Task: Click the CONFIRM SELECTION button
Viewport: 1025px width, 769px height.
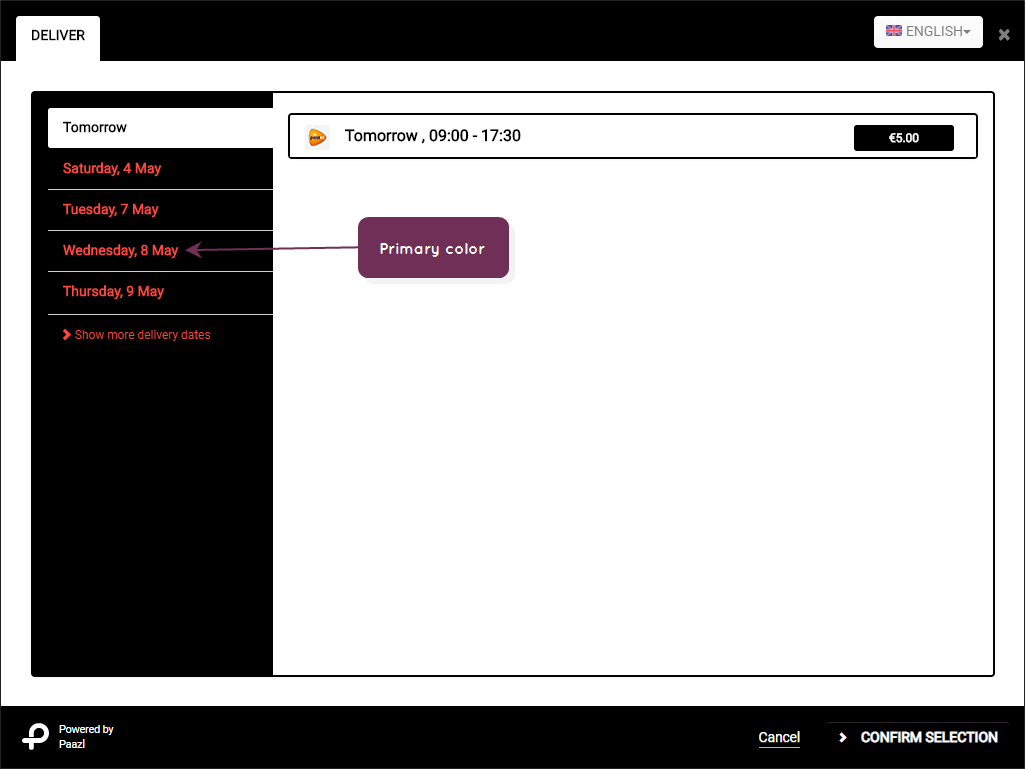Action: pyautogui.click(x=918, y=738)
